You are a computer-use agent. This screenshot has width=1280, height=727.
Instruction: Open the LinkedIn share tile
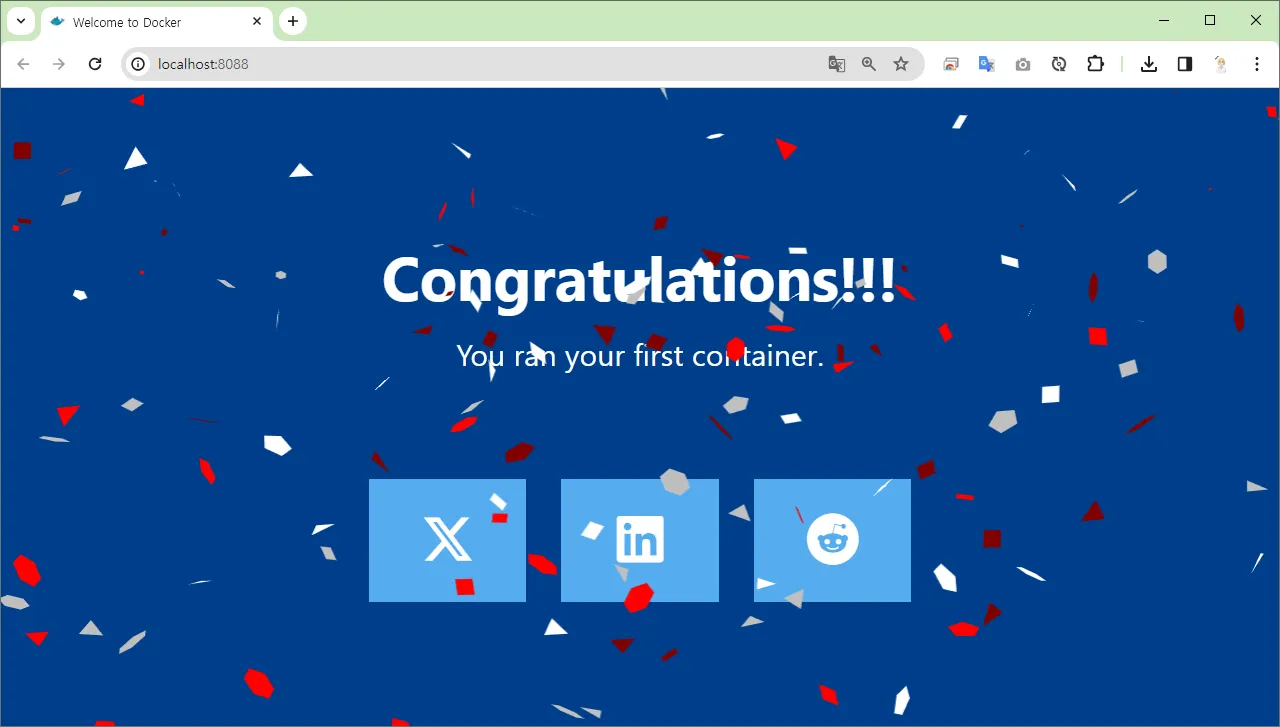pyautogui.click(x=640, y=540)
